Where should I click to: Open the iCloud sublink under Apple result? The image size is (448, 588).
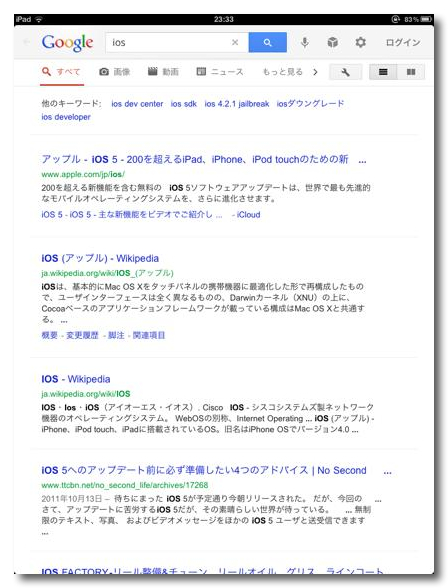[x=248, y=215]
